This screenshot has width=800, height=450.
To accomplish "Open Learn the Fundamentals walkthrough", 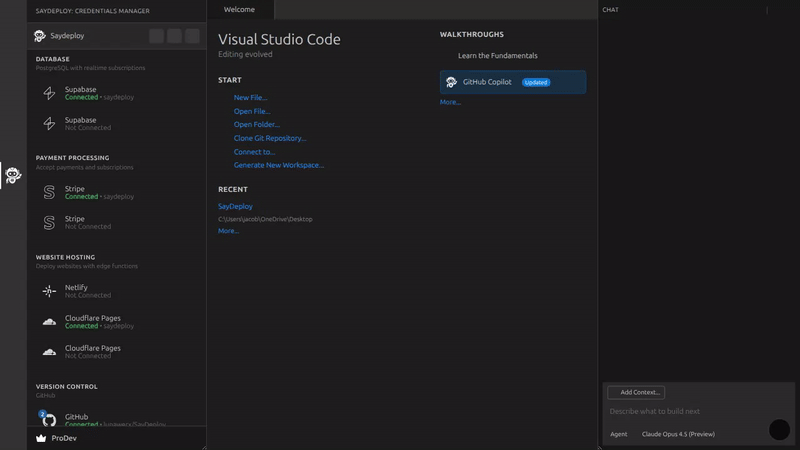I will [497, 56].
